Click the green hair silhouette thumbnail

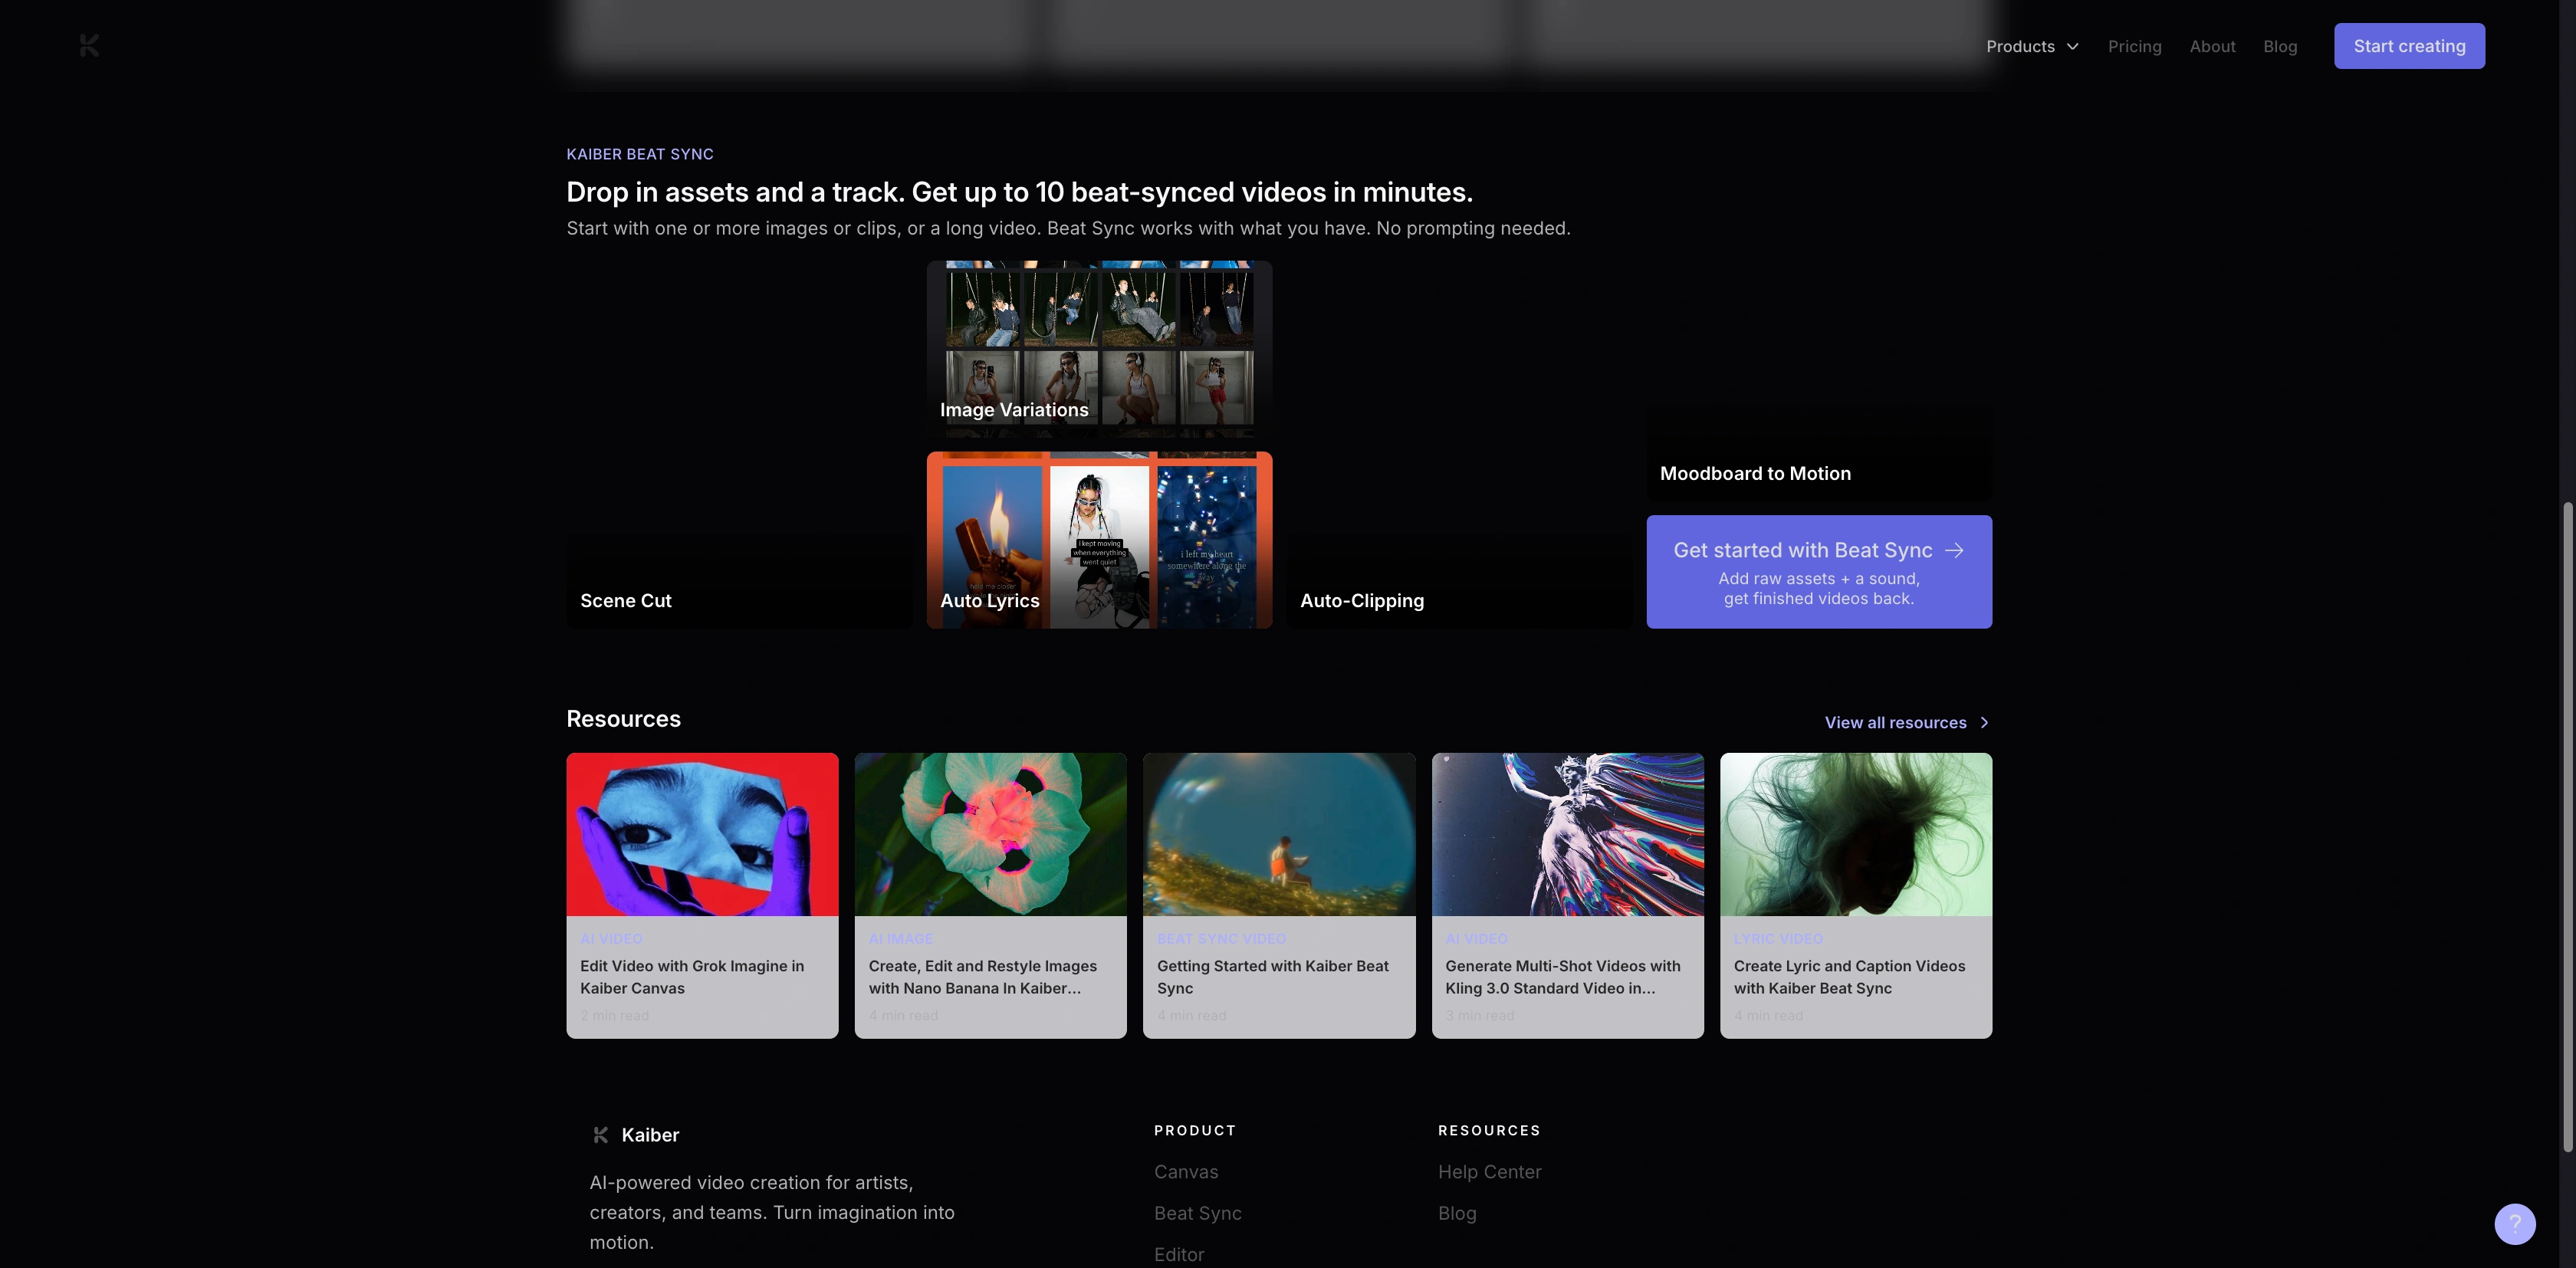[1856, 834]
